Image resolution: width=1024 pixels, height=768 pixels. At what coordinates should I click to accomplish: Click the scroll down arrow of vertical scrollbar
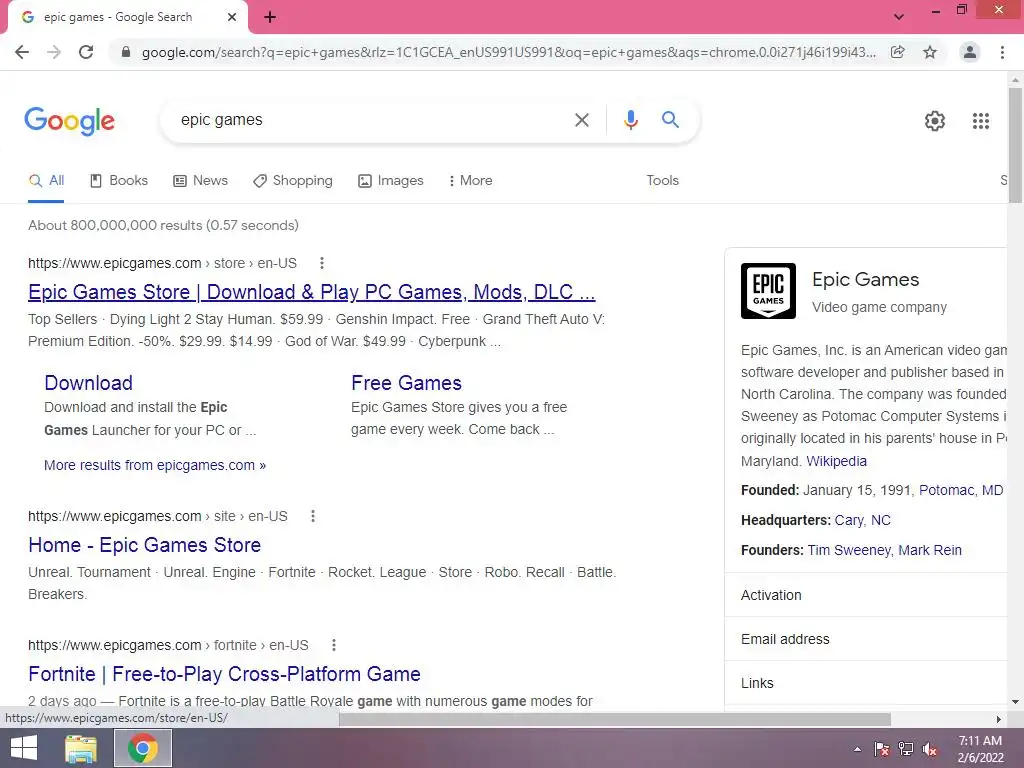[1015, 702]
